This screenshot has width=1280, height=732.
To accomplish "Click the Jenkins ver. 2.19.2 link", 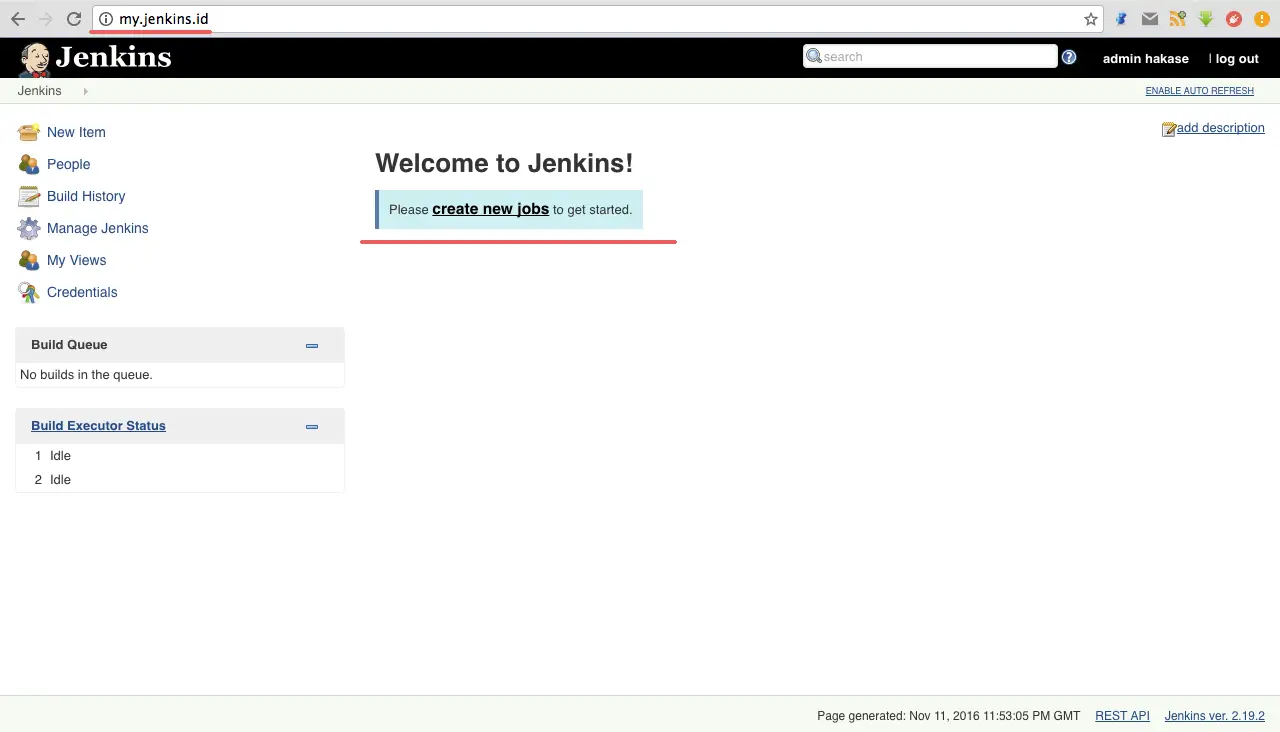I will 1215,716.
